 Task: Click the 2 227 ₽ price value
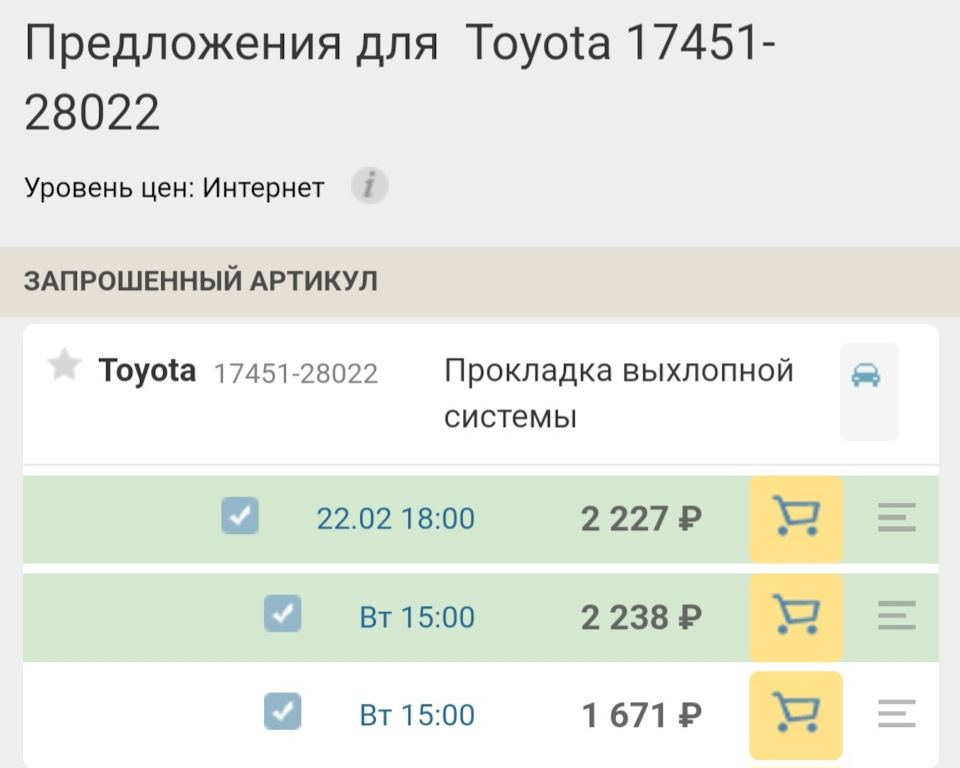click(x=639, y=518)
